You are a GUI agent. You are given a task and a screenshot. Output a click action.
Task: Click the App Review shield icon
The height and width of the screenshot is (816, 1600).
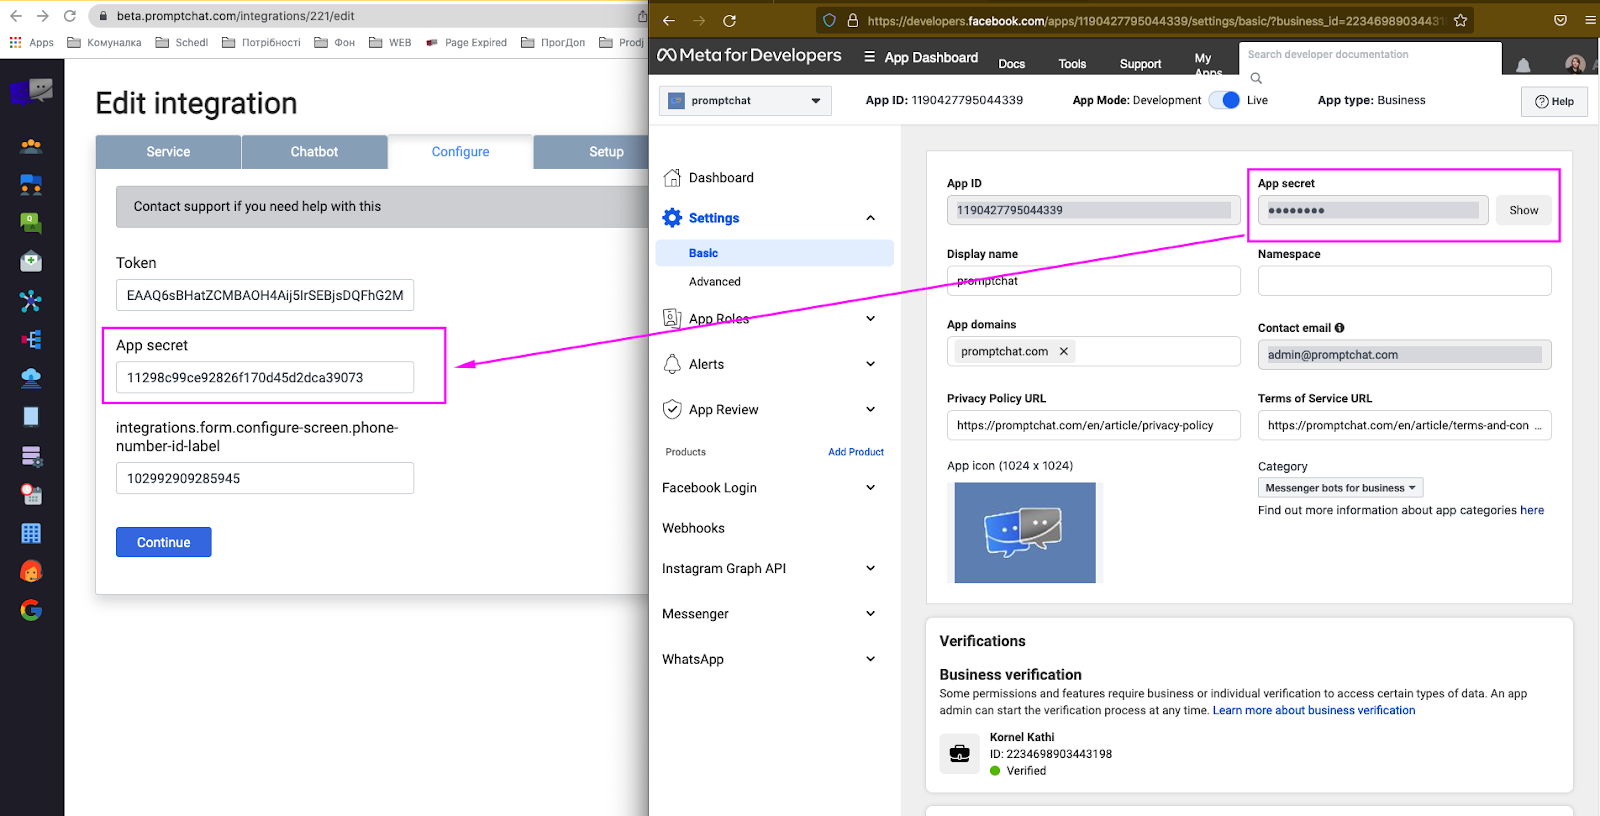tap(672, 409)
